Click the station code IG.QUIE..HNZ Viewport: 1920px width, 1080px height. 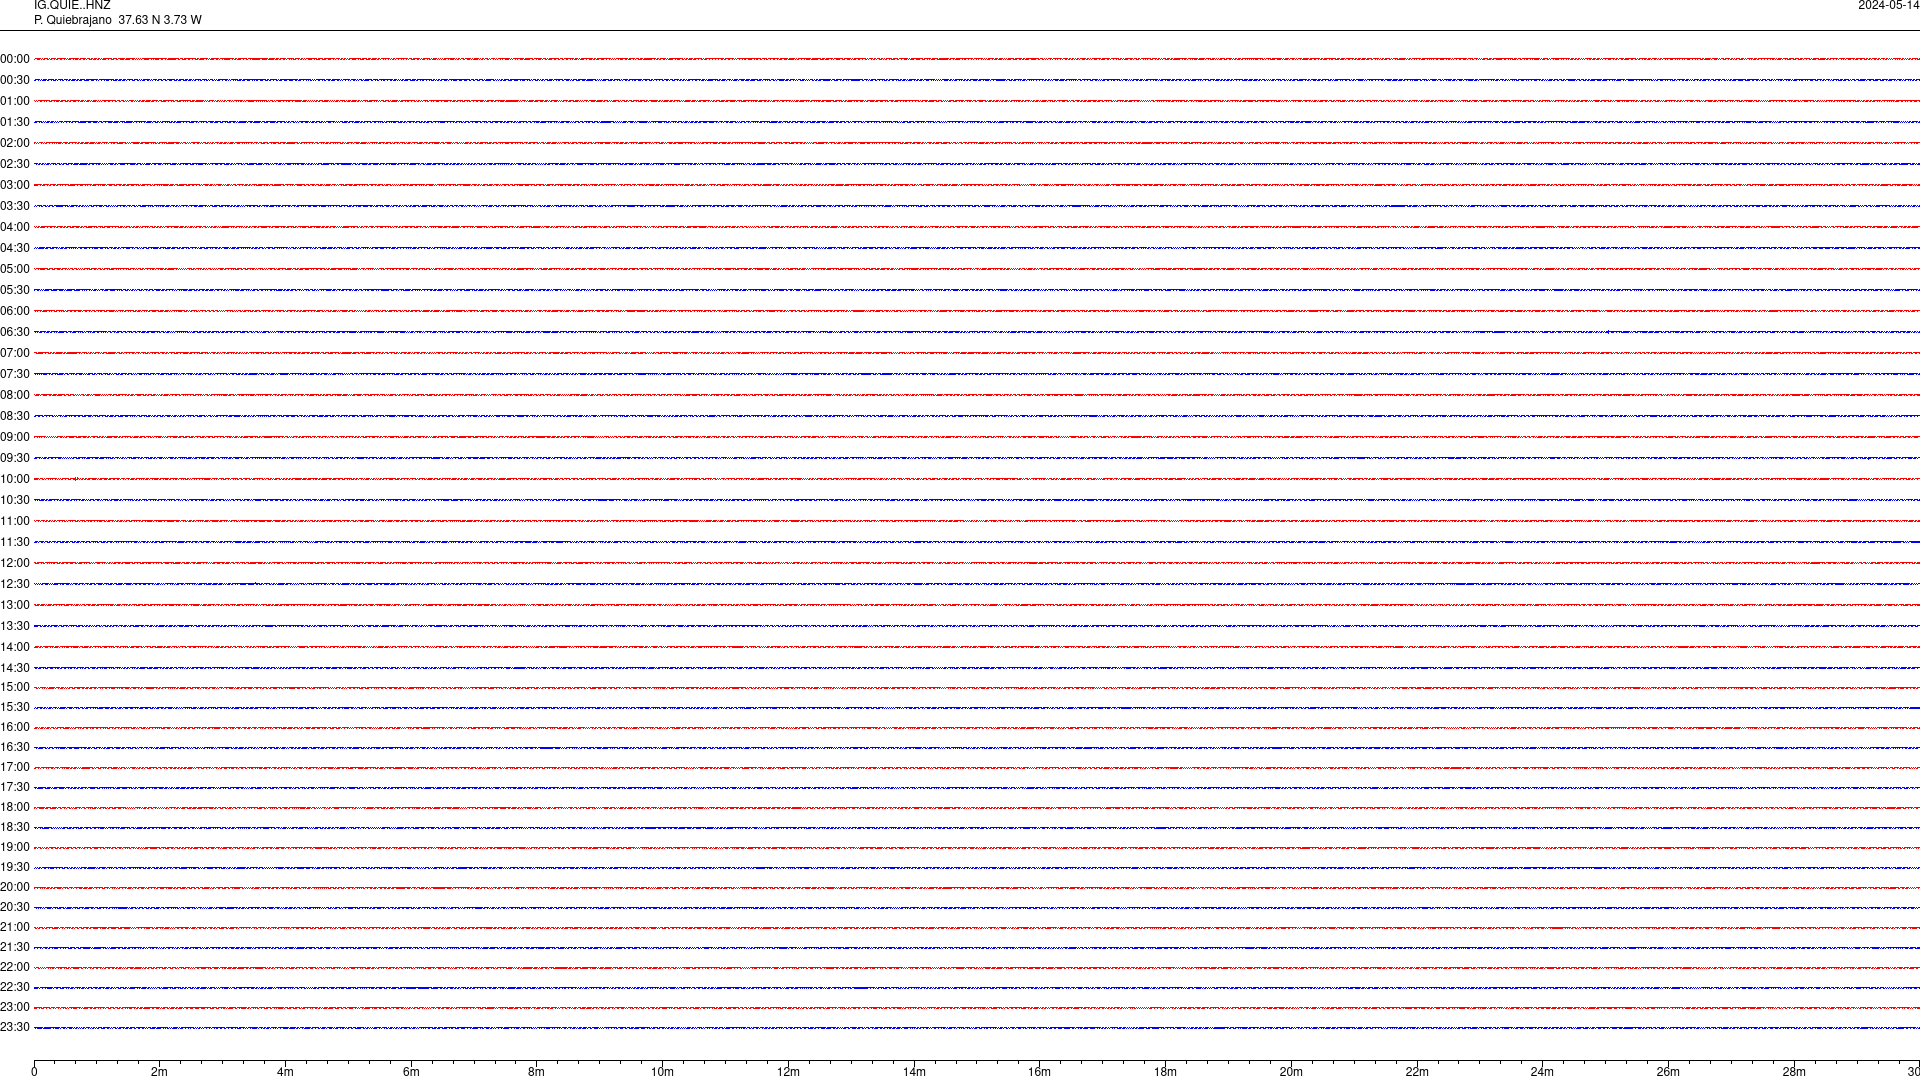(x=72, y=5)
